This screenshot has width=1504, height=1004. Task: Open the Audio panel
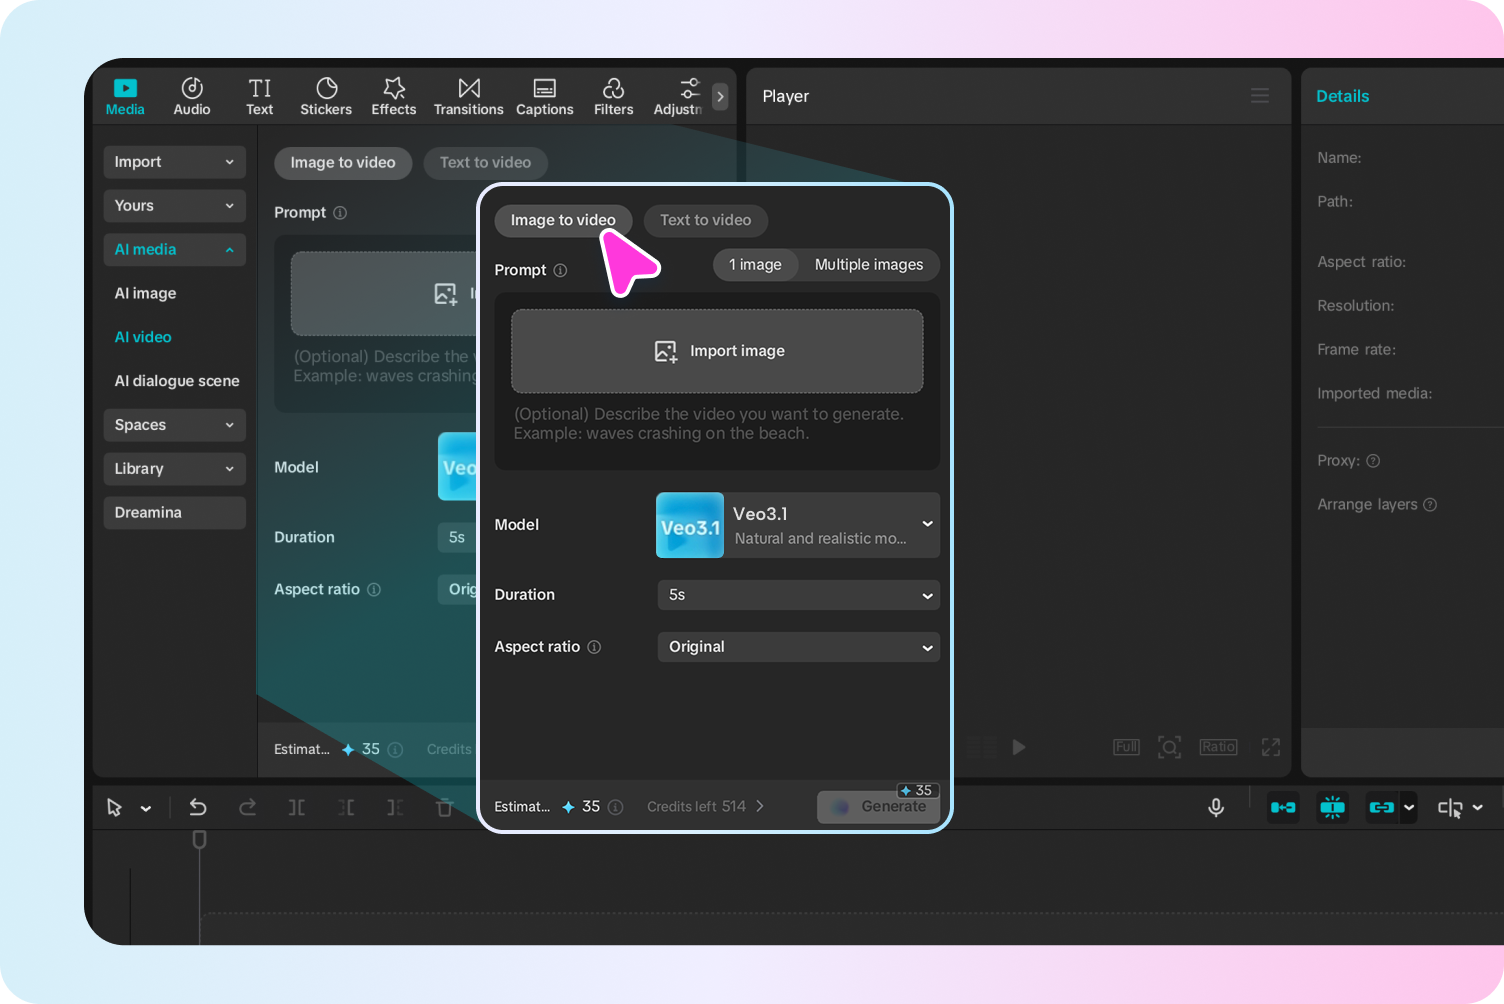pyautogui.click(x=191, y=95)
